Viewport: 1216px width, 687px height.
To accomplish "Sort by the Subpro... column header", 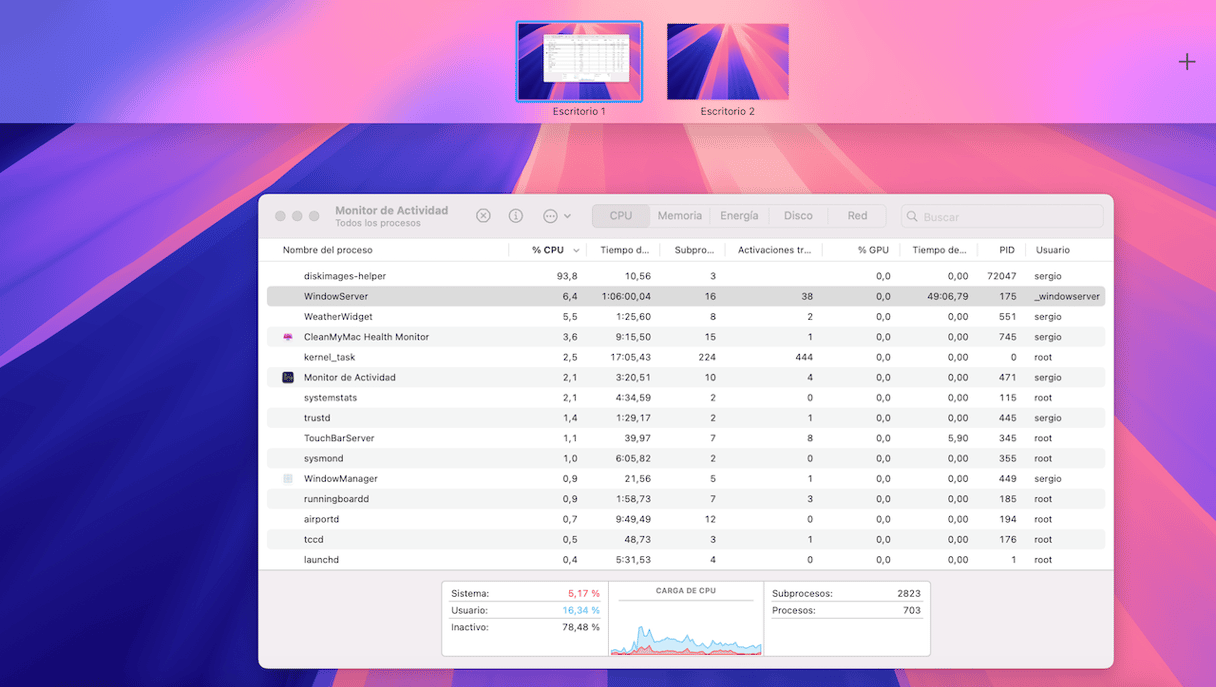I will [694, 250].
